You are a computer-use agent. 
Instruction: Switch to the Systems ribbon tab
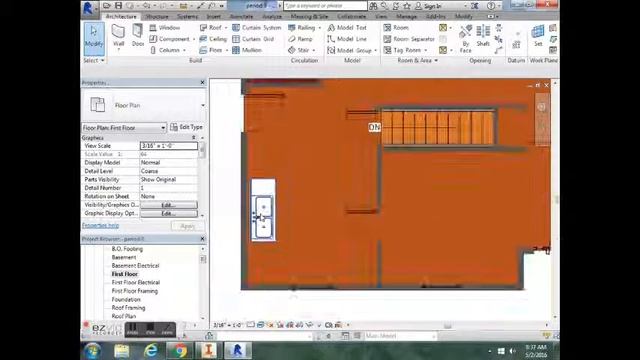[187, 16]
